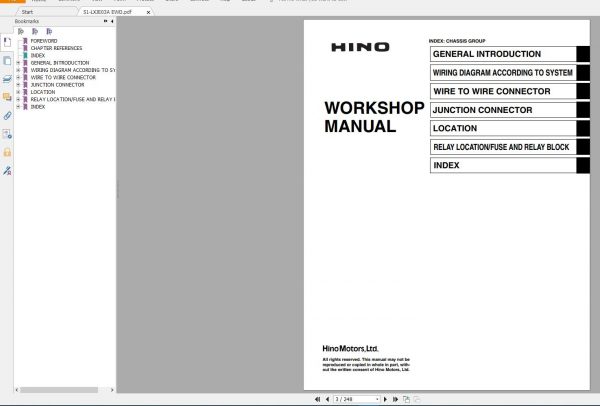Open the Layers panel icon in sidebar
This screenshot has width=600, height=406.
point(7,79)
